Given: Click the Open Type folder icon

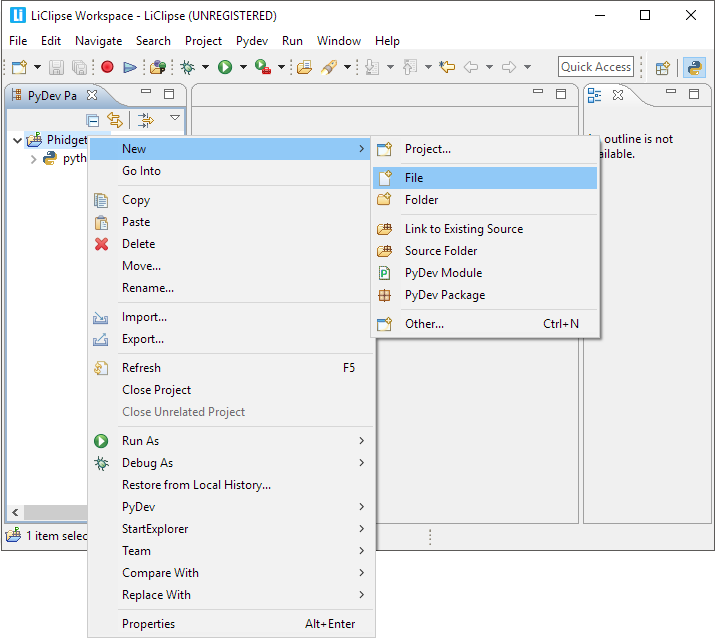Looking at the screenshot, I should point(305,67).
